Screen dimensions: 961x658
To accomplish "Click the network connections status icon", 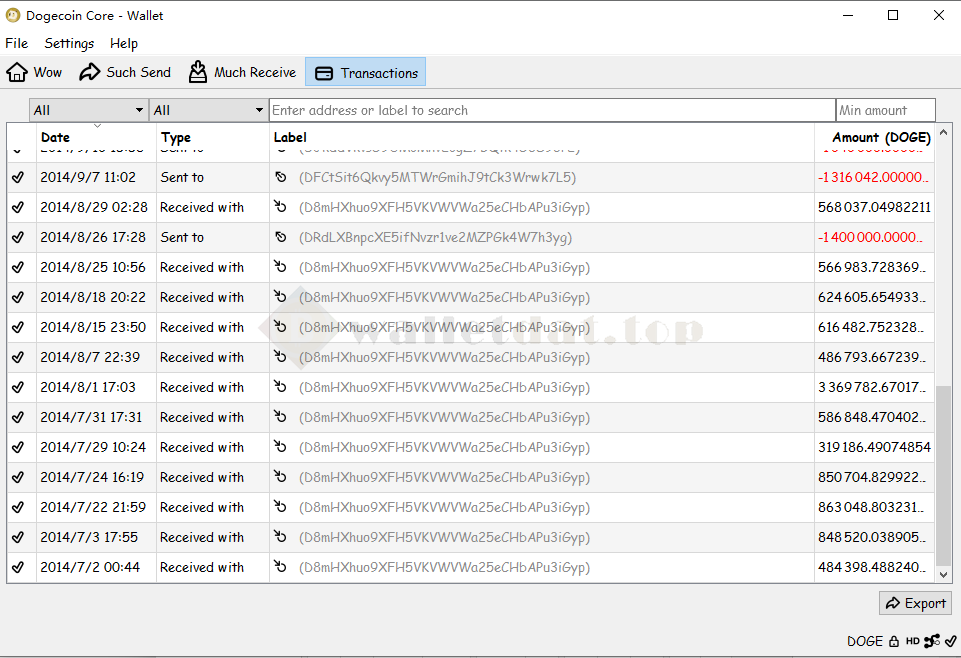I will [932, 641].
